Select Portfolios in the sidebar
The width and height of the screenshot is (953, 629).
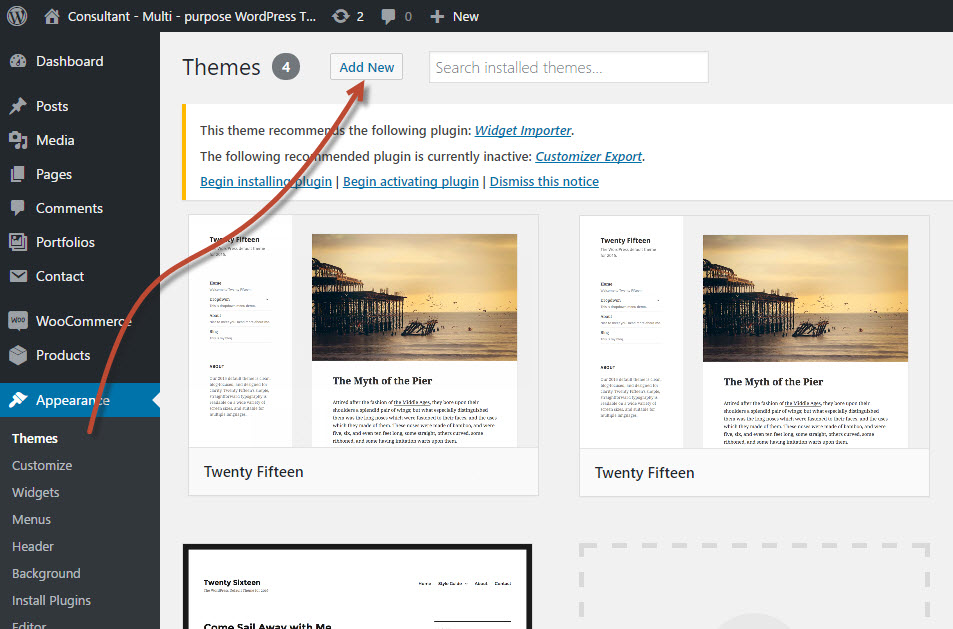pyautogui.click(x=65, y=242)
